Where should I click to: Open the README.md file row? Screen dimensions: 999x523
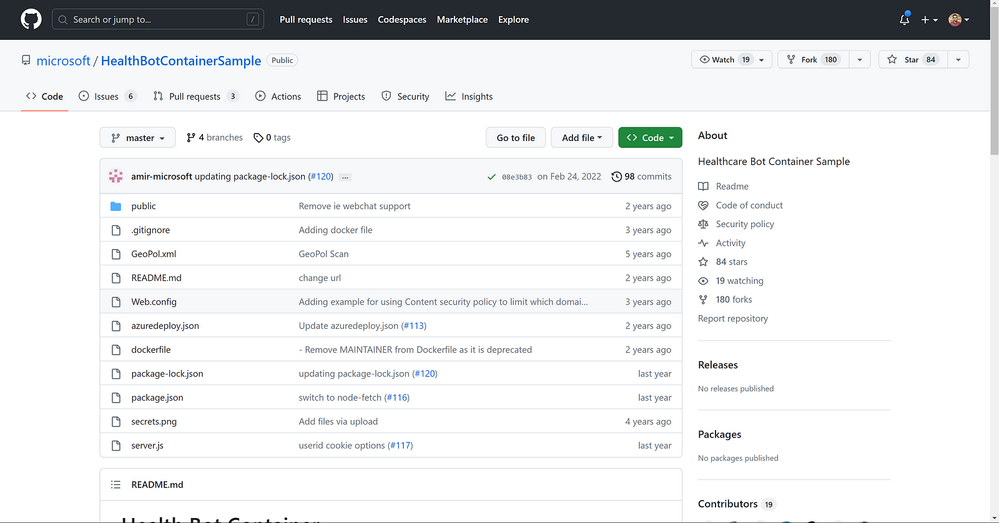[391, 278]
